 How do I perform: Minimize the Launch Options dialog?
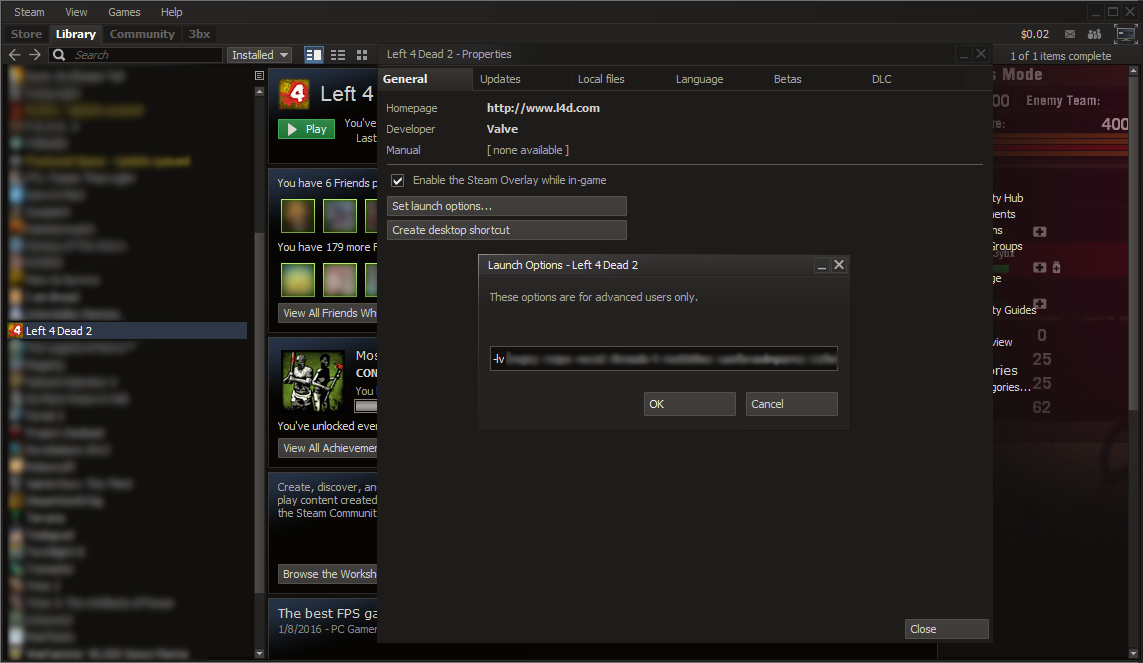pos(822,265)
